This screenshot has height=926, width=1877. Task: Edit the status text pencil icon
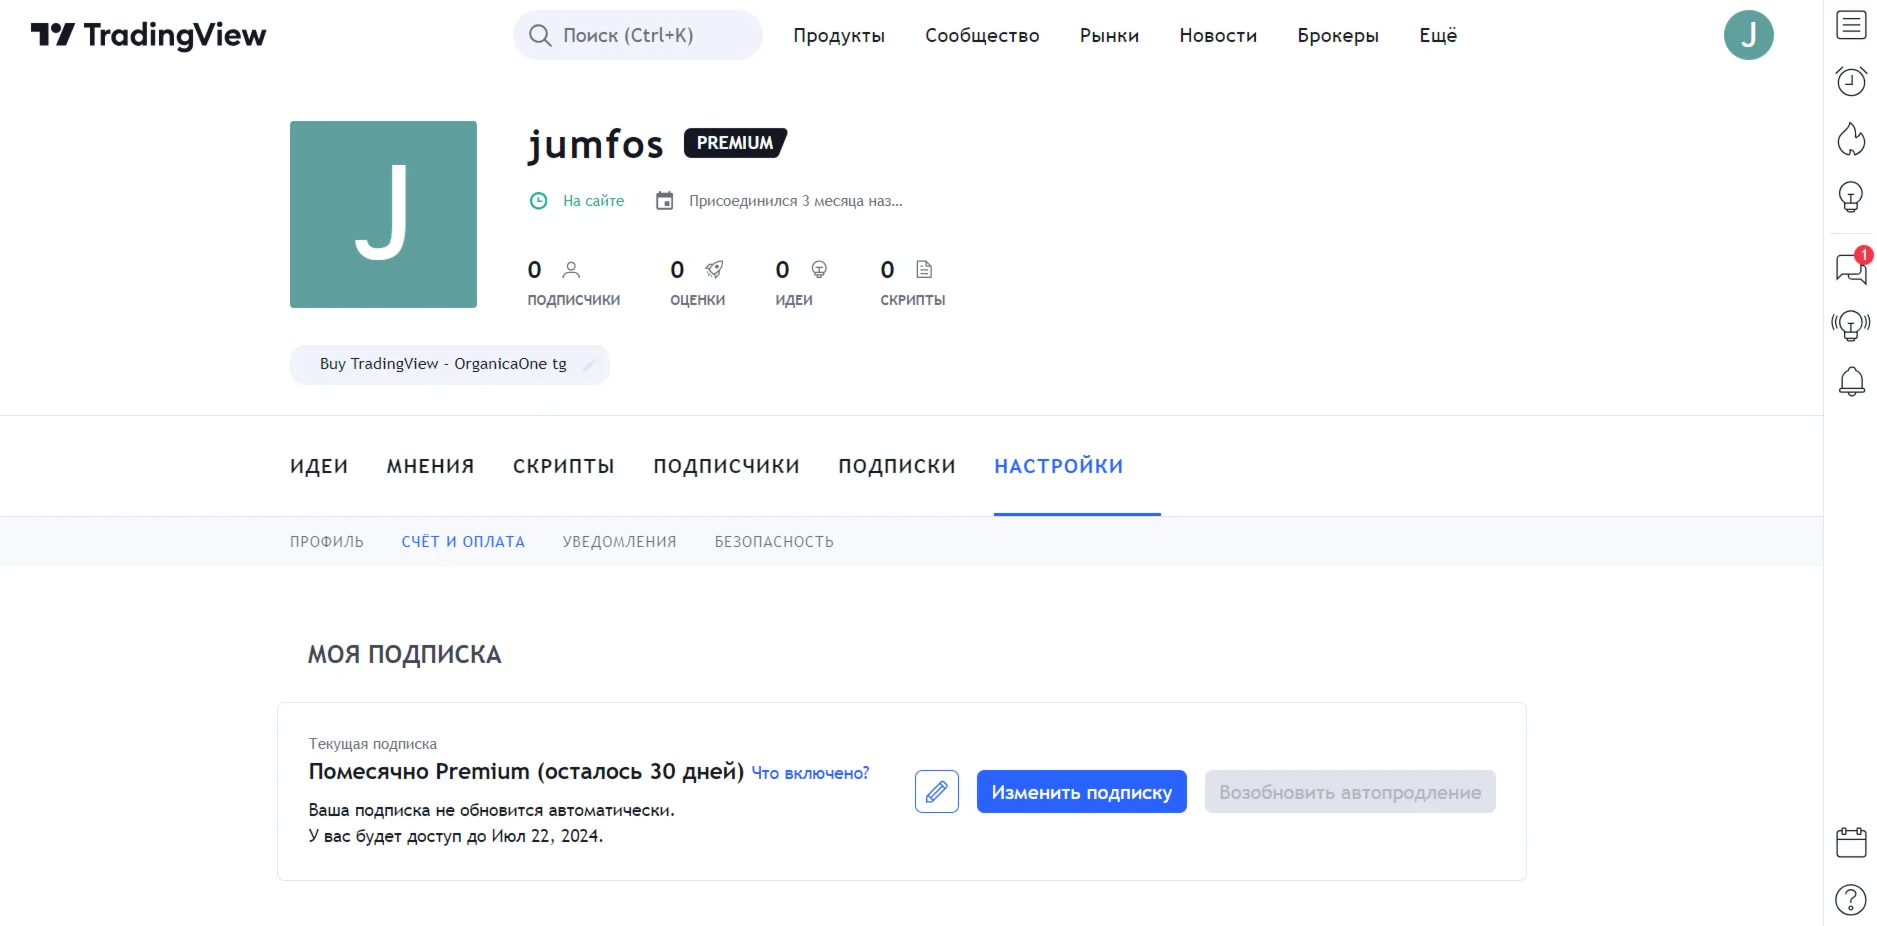pos(589,365)
